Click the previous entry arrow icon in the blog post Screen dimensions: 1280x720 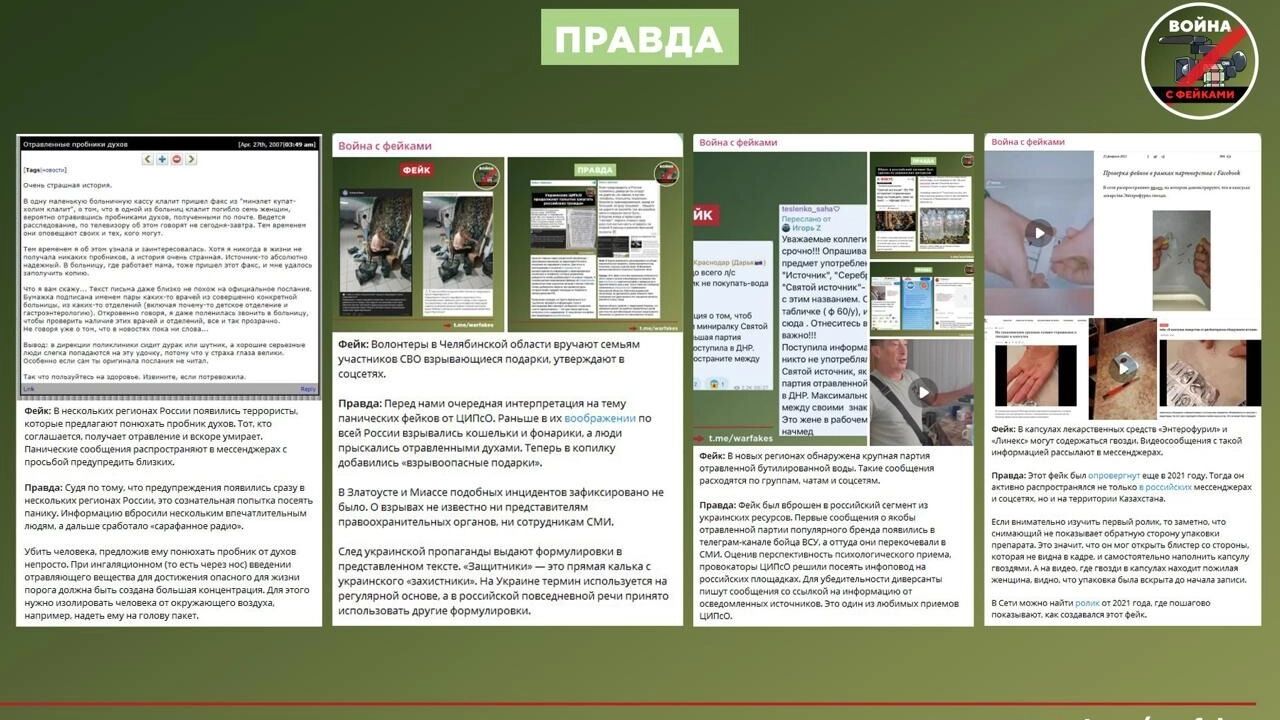pyautogui.click(x=147, y=159)
